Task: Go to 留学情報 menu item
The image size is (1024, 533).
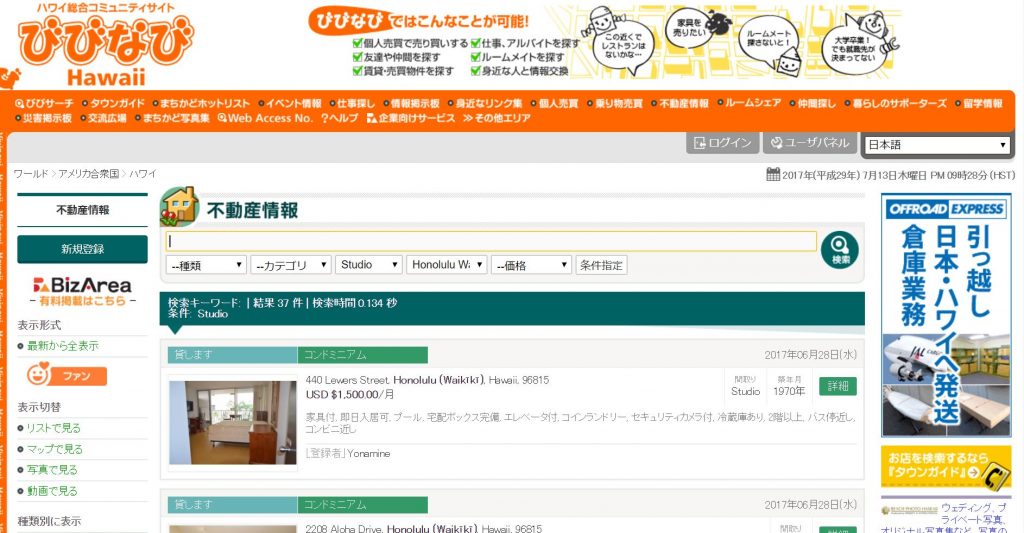Action: tap(978, 103)
